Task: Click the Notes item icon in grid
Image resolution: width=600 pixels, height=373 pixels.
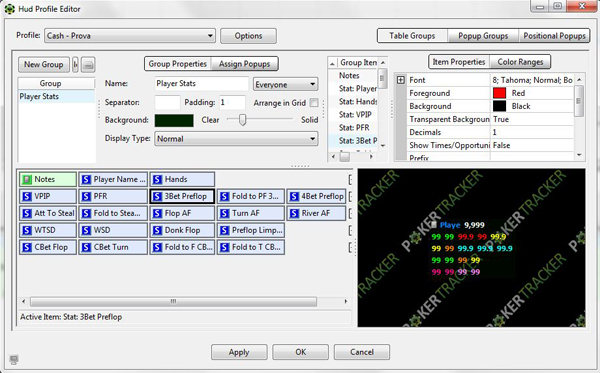Action: tap(27, 179)
